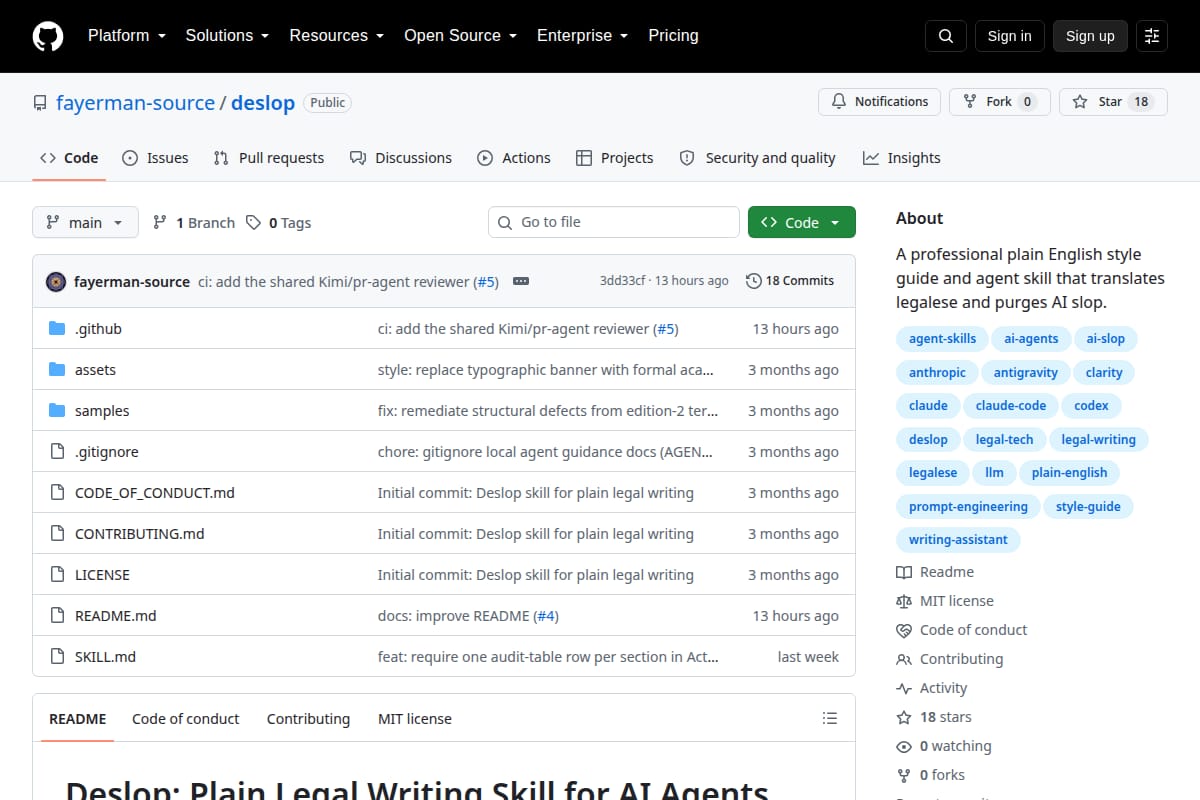Open the prompt-engineering topic tag
Image resolution: width=1200 pixels, height=800 pixels.
point(968,506)
